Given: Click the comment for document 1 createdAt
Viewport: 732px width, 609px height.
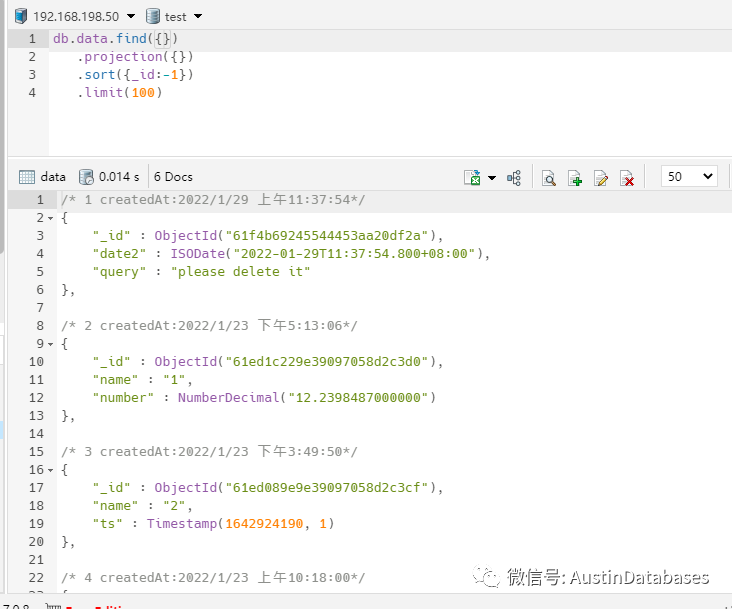Looking at the screenshot, I should tap(213, 200).
